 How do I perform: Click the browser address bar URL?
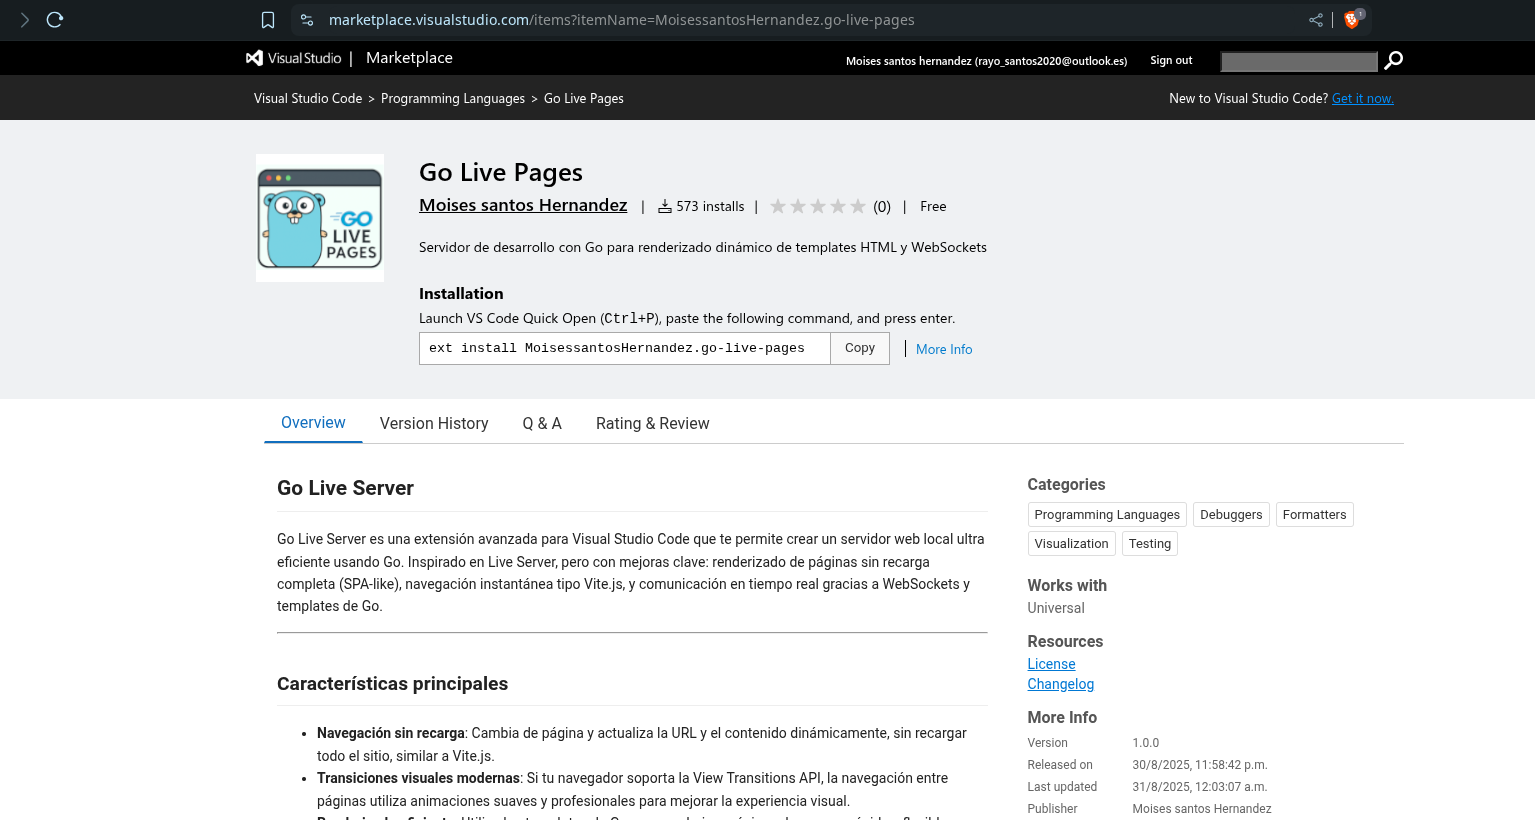[x=621, y=20]
